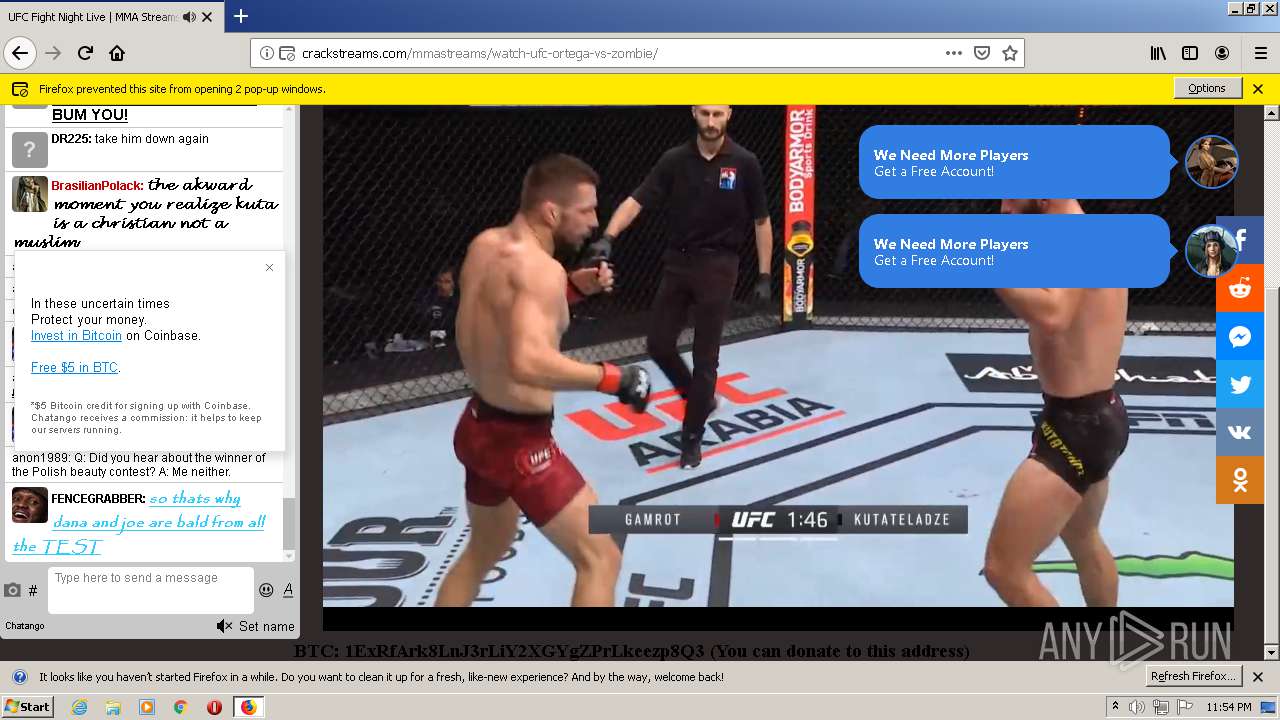
Task: Open the Free $5 in BTC link
Action: tap(74, 368)
